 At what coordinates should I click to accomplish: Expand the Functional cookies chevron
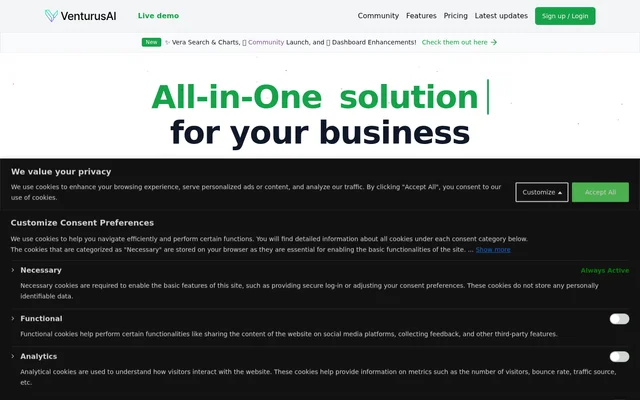click(13, 318)
